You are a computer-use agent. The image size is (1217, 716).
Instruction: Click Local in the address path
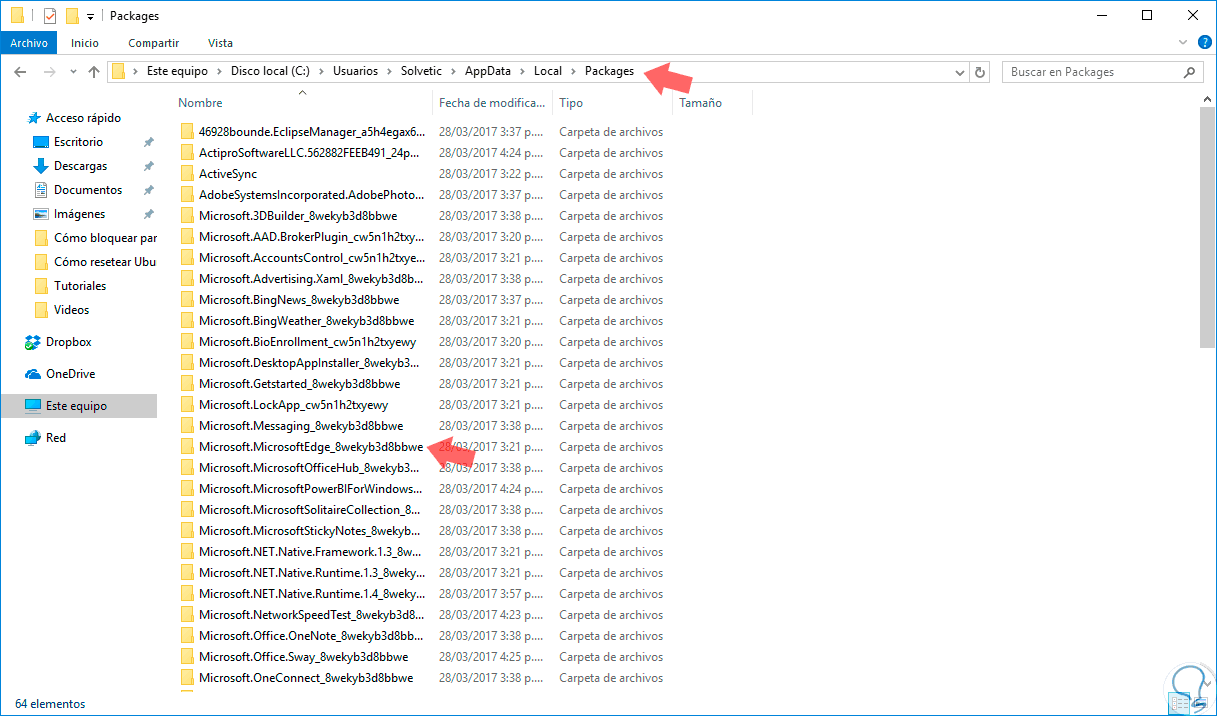[x=548, y=71]
